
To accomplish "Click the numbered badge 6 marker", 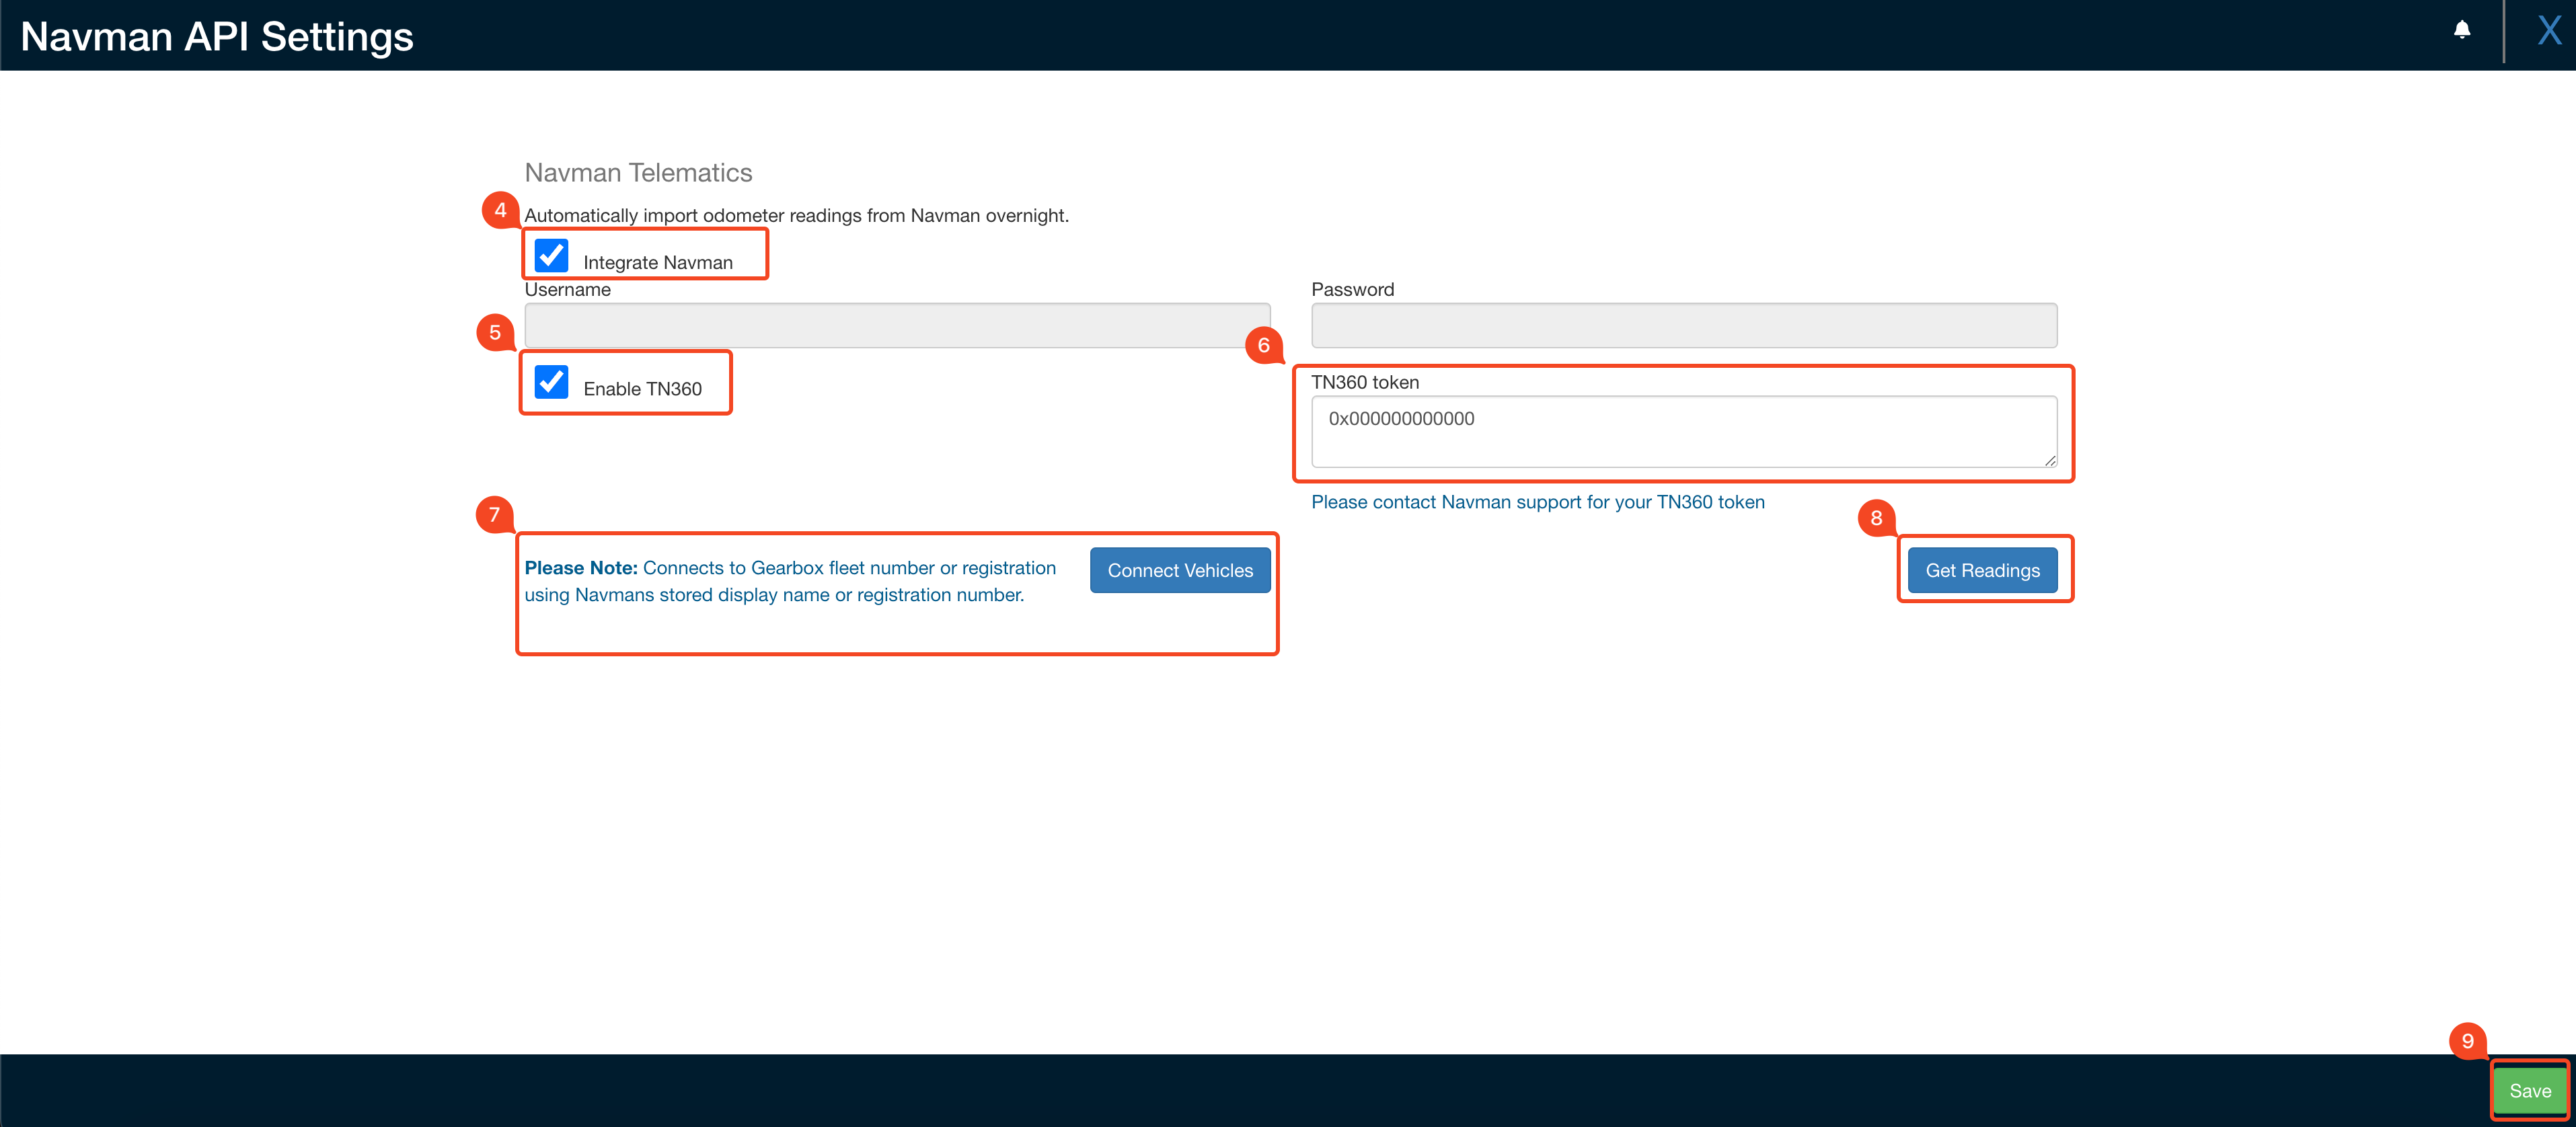I will 1265,345.
